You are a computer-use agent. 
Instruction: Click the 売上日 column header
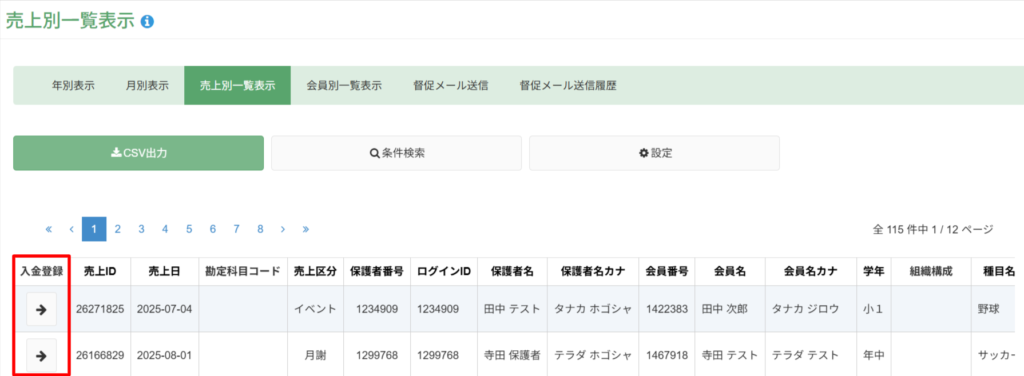click(x=165, y=272)
